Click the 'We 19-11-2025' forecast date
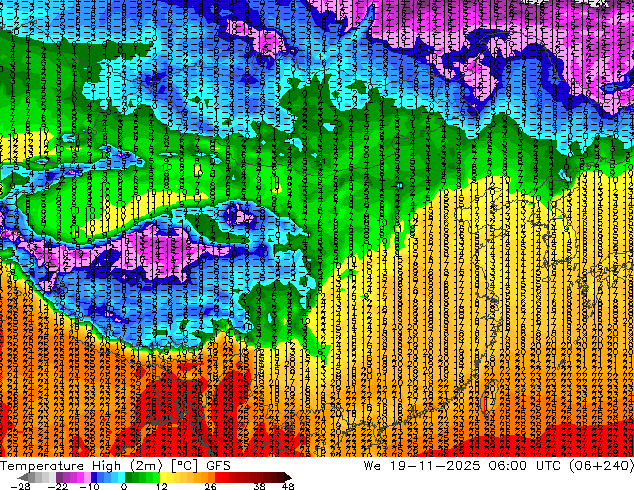Screen dimensions: 634x490 click(422, 466)
